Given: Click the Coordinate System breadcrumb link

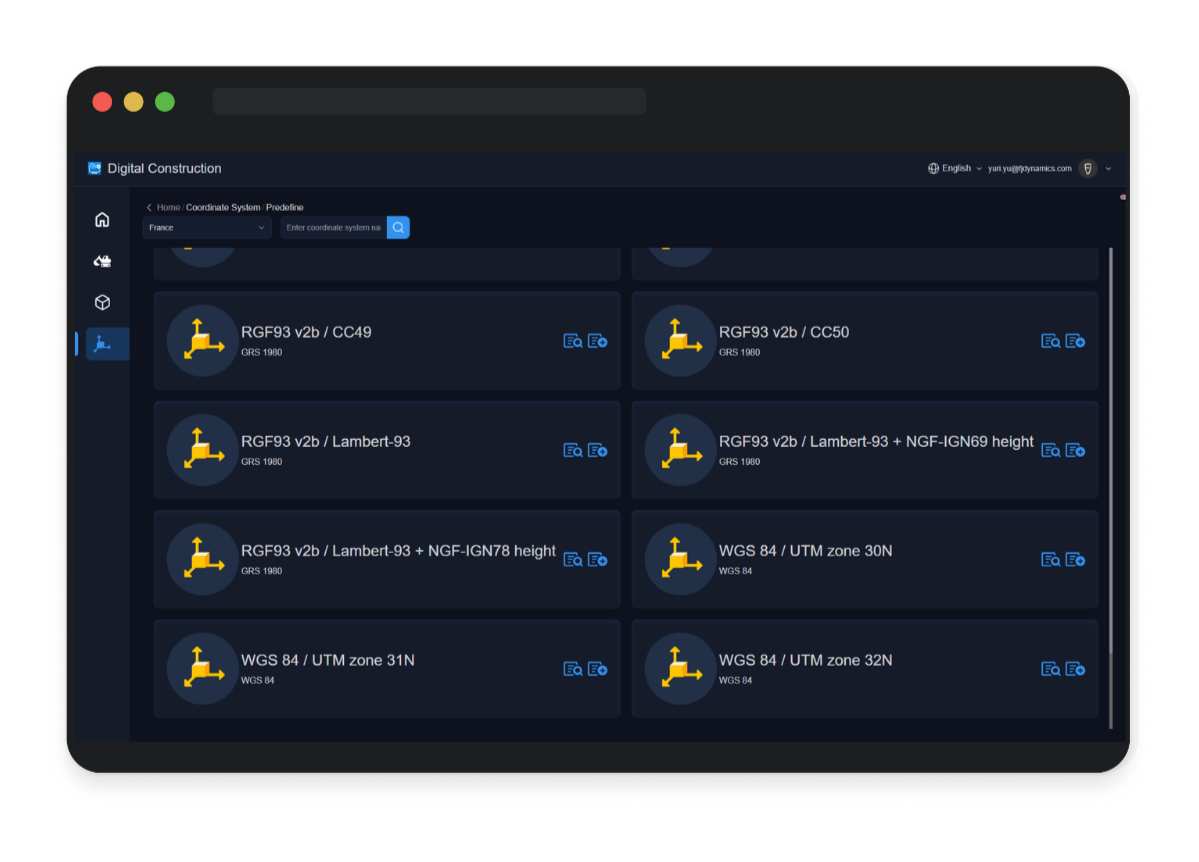Looking at the screenshot, I should click(222, 208).
